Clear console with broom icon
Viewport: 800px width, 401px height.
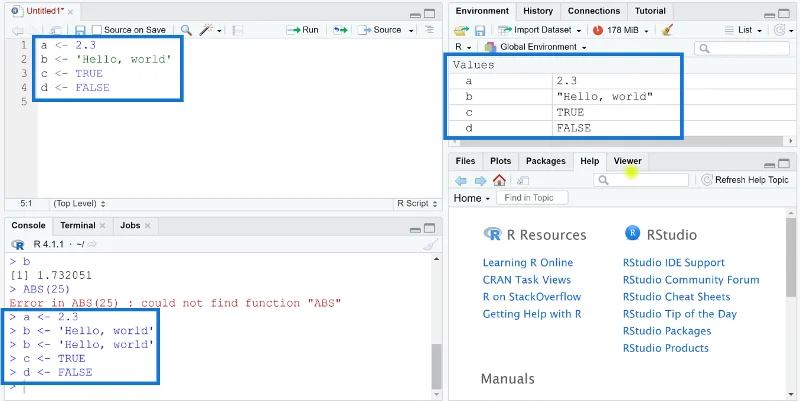coord(431,245)
